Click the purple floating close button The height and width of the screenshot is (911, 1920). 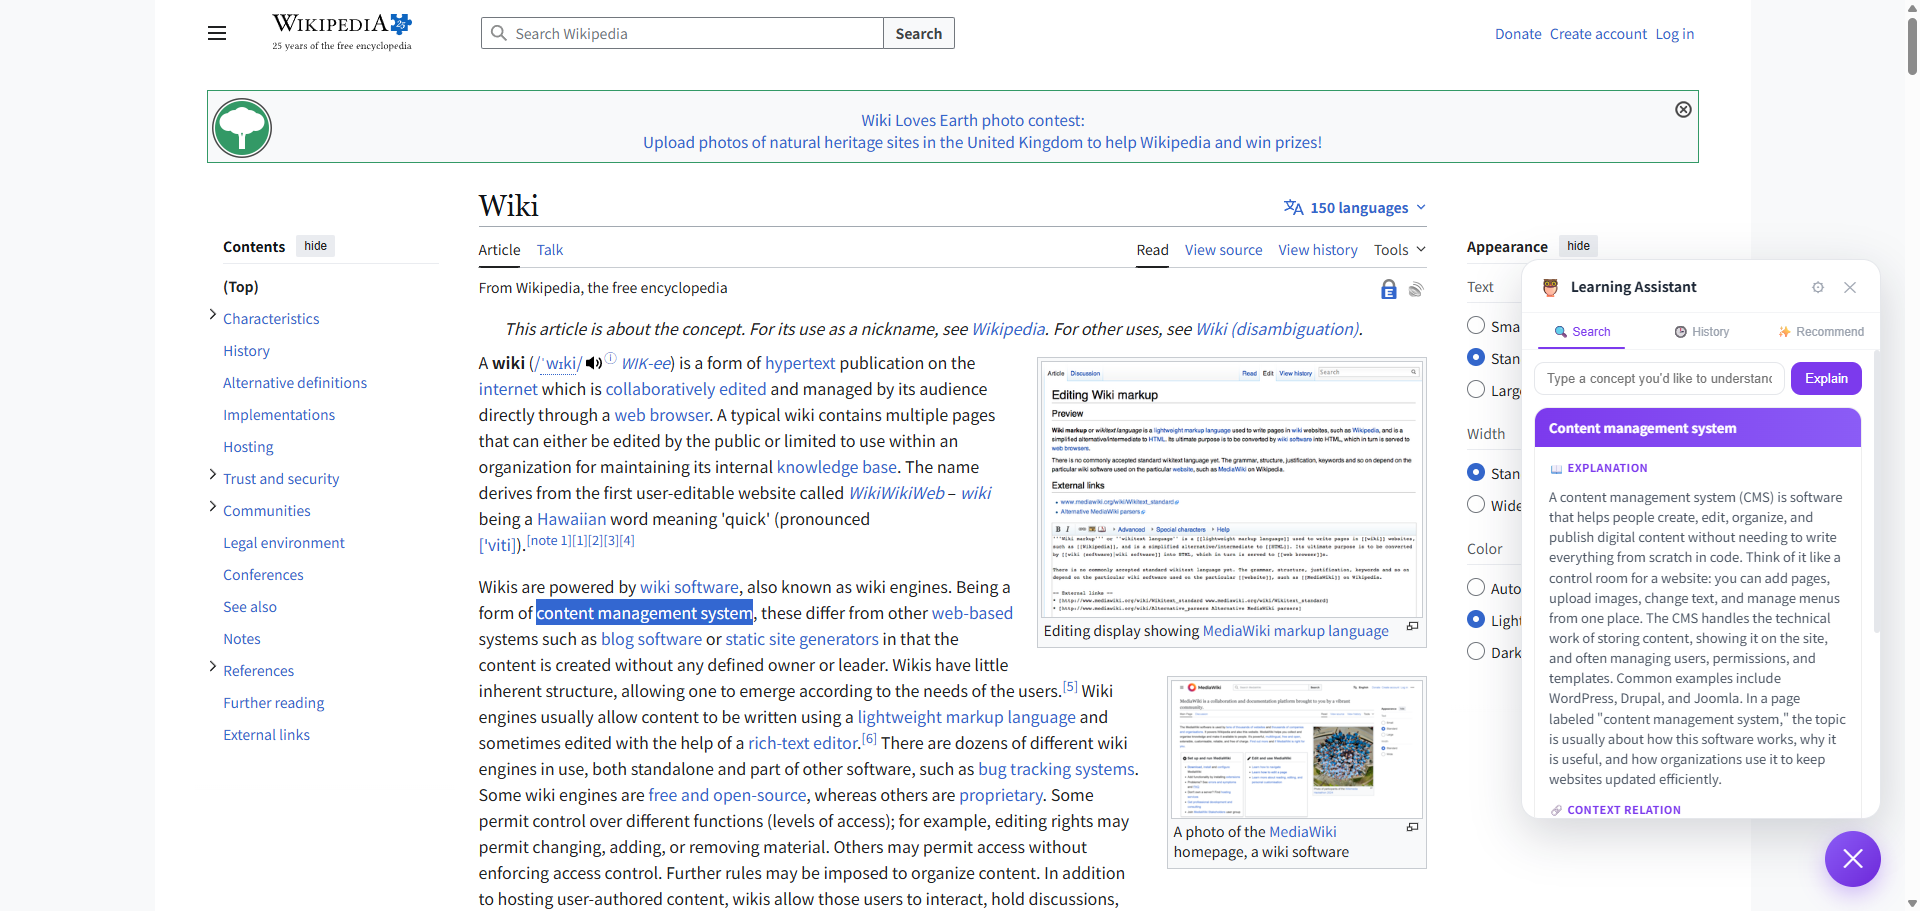pyautogui.click(x=1852, y=858)
